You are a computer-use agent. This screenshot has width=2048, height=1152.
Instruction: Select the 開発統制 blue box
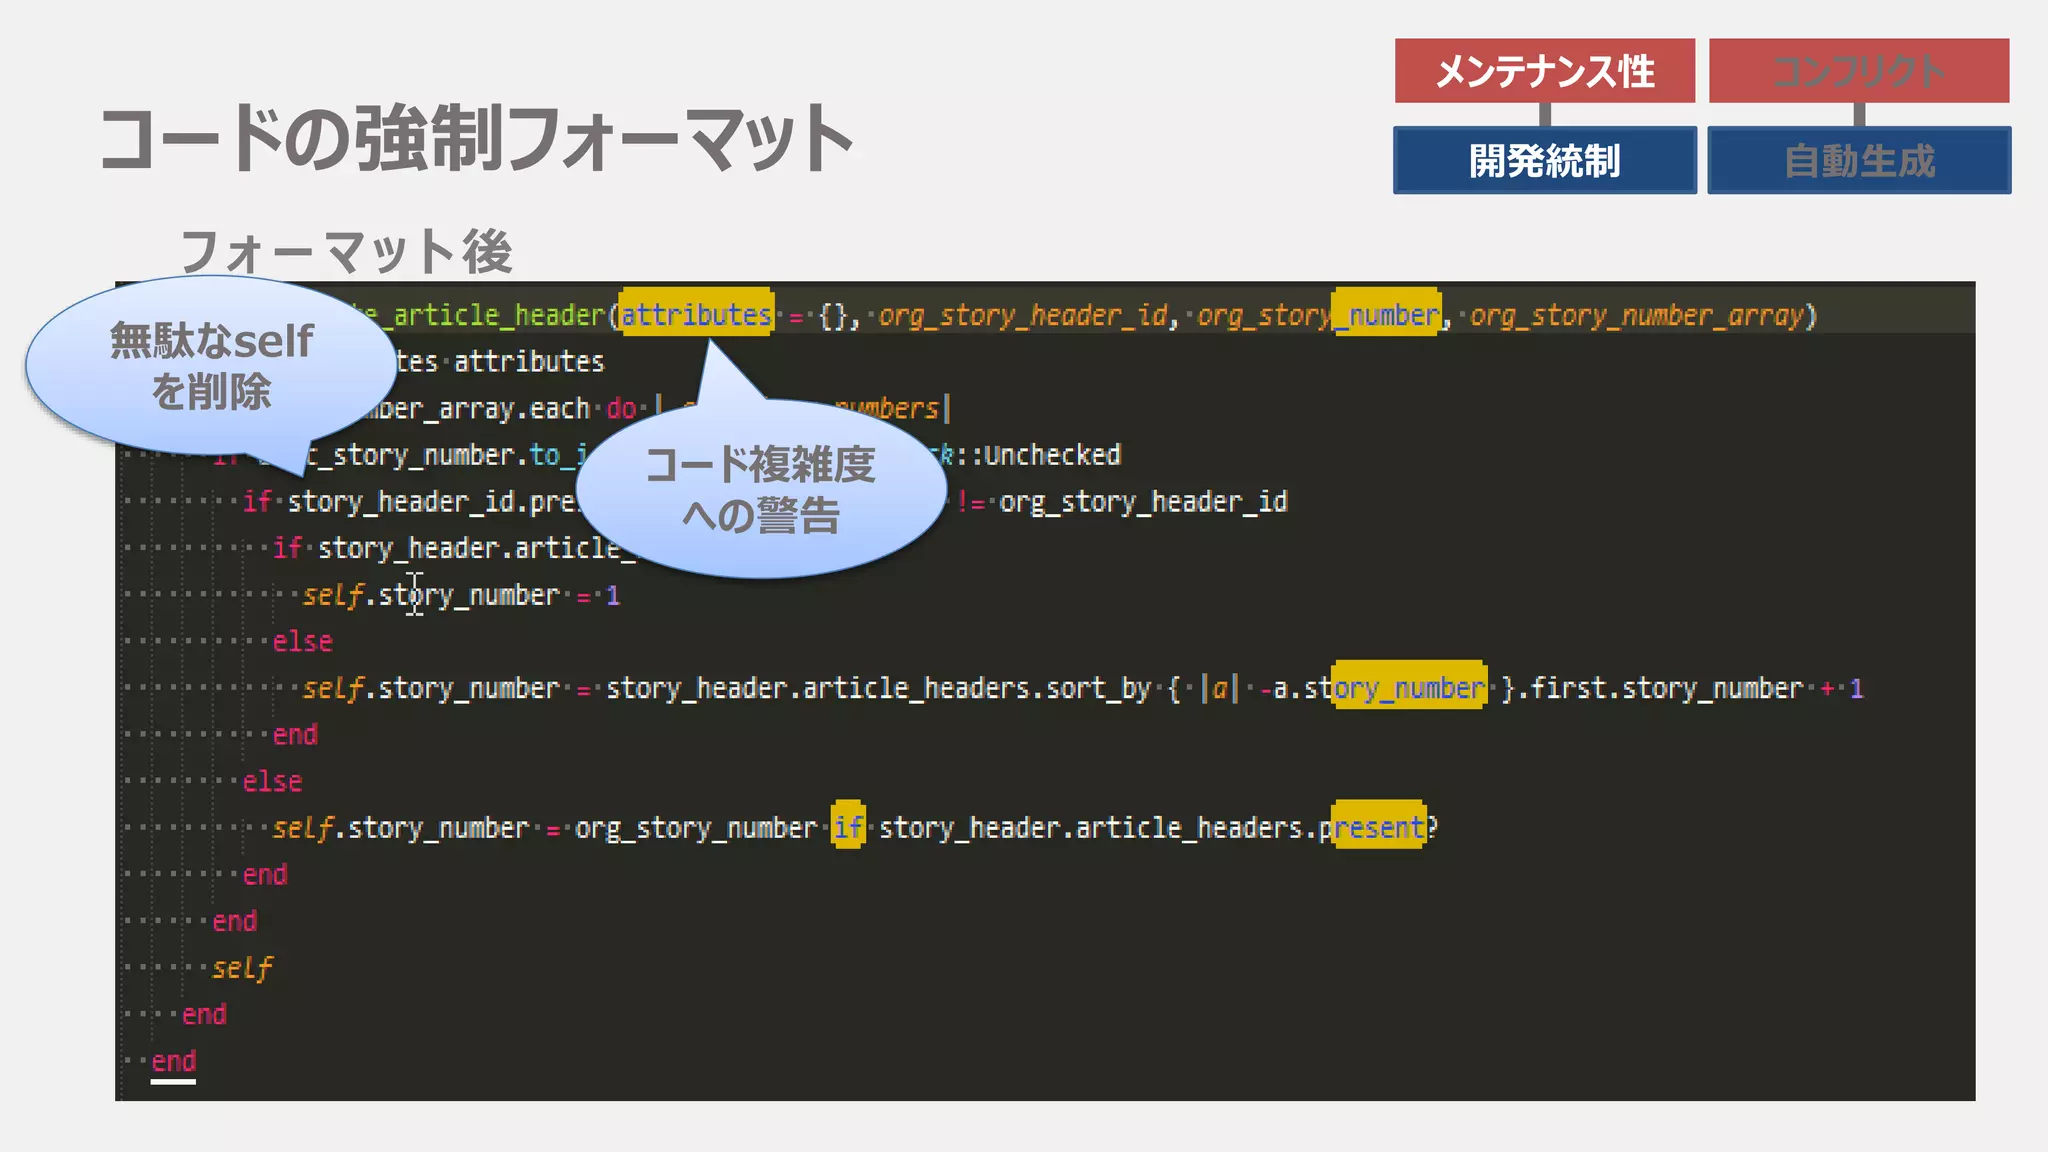[1545, 160]
